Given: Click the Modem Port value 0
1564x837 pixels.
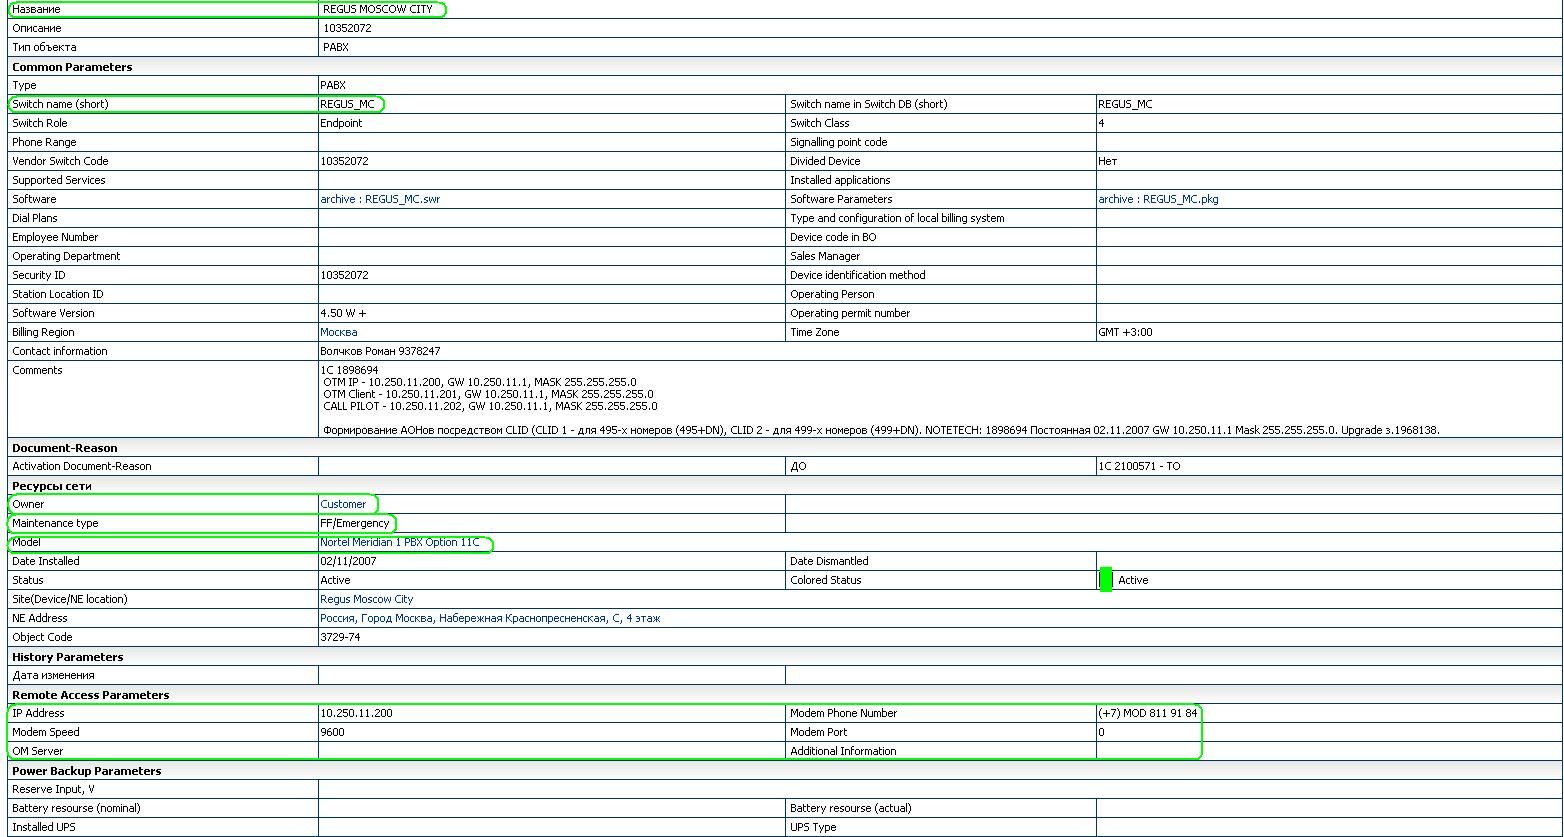Looking at the screenshot, I should click(x=1101, y=732).
